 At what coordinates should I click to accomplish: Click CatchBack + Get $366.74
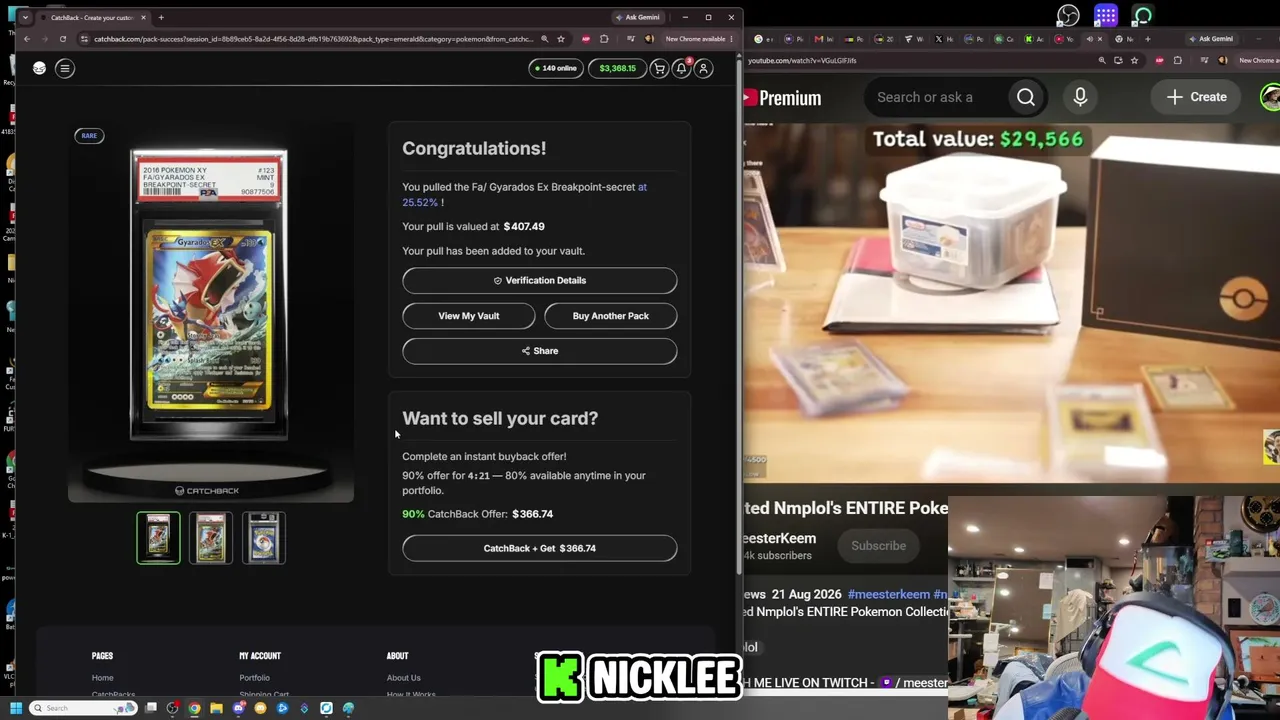[x=540, y=548]
